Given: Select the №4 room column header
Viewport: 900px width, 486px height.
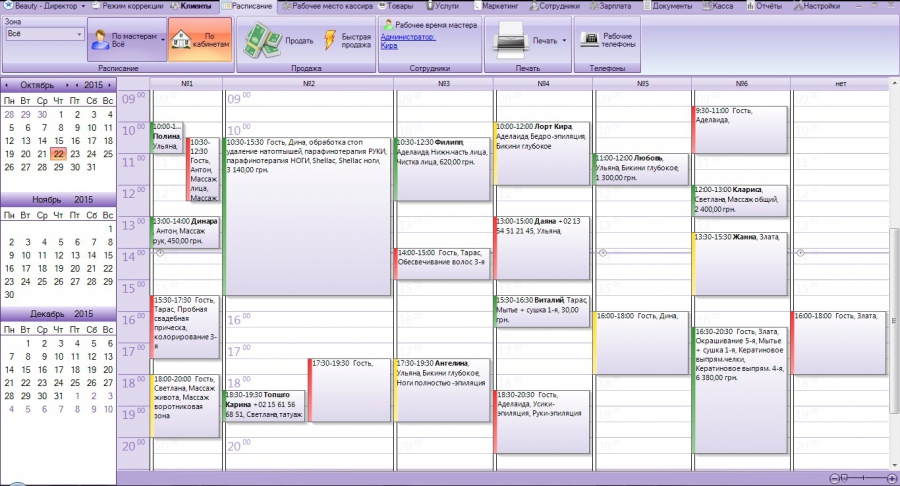Looking at the screenshot, I should [x=543, y=84].
